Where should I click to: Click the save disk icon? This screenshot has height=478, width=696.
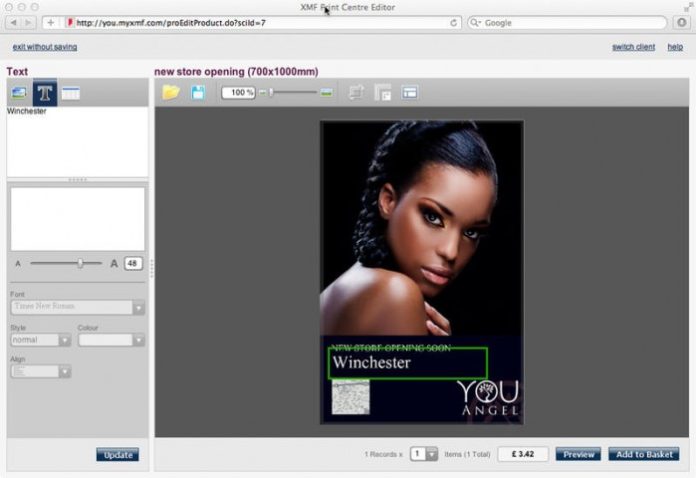click(198, 92)
